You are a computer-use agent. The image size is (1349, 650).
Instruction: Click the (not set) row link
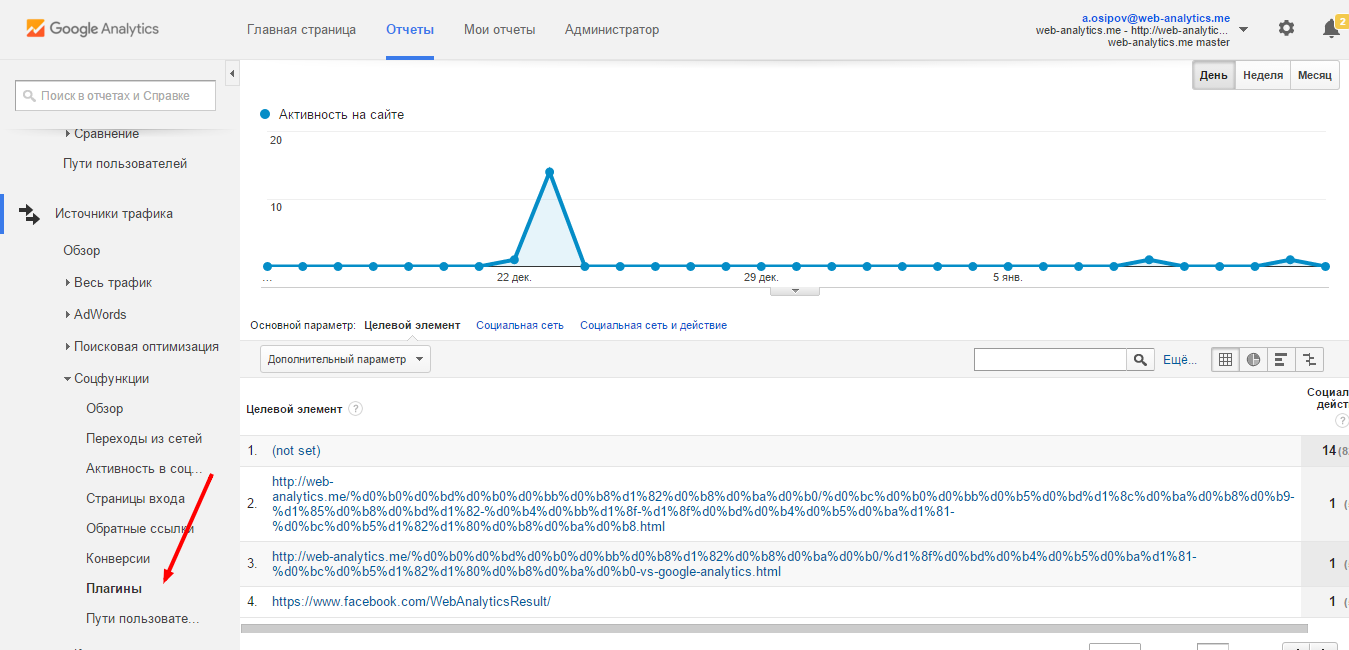[296, 451]
